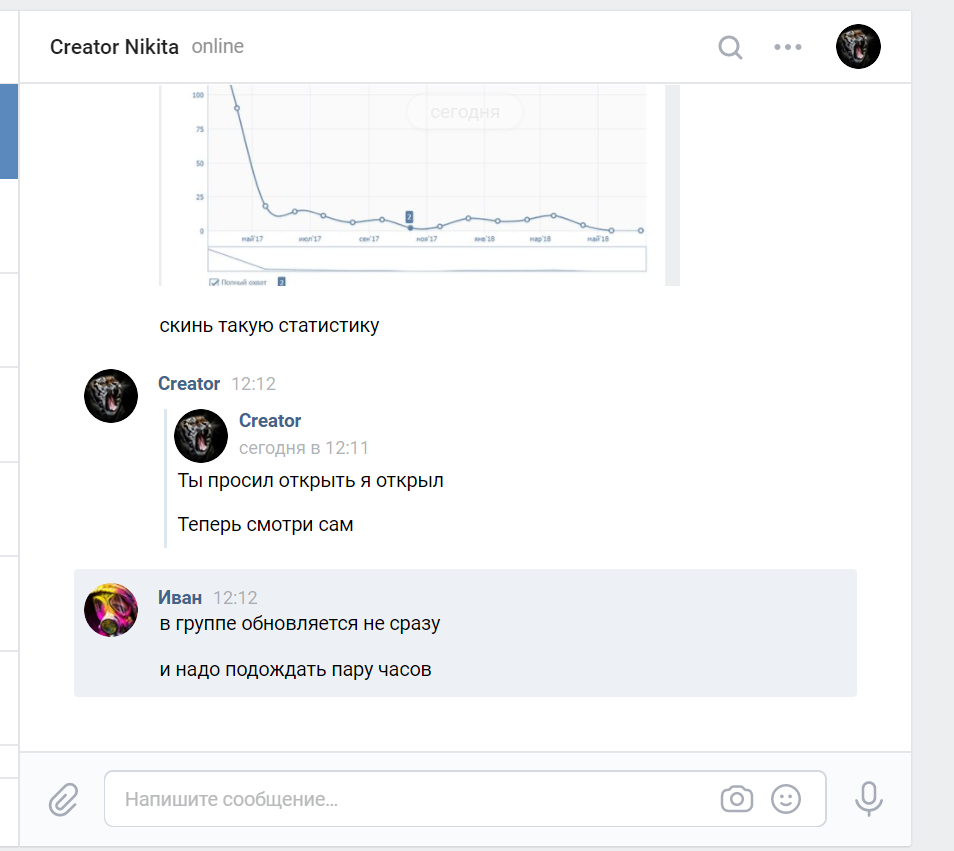Screen dimensions: 954x851
Task: Click Creator name in forwarded message
Action: coord(270,420)
